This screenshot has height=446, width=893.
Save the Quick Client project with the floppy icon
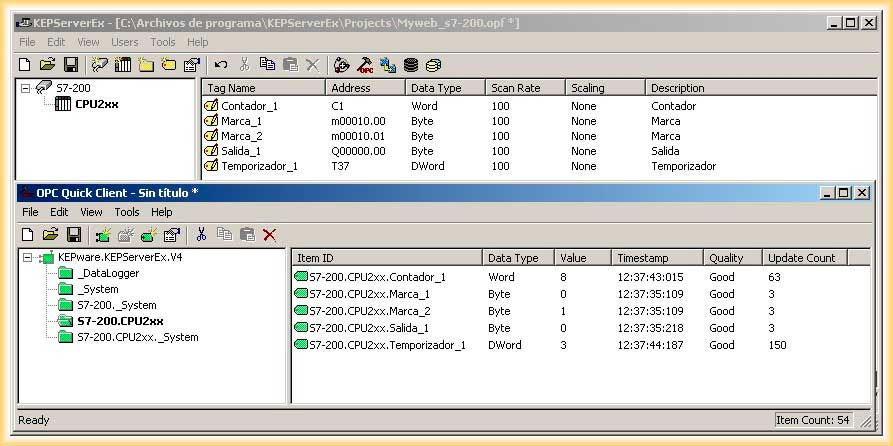tap(73, 235)
